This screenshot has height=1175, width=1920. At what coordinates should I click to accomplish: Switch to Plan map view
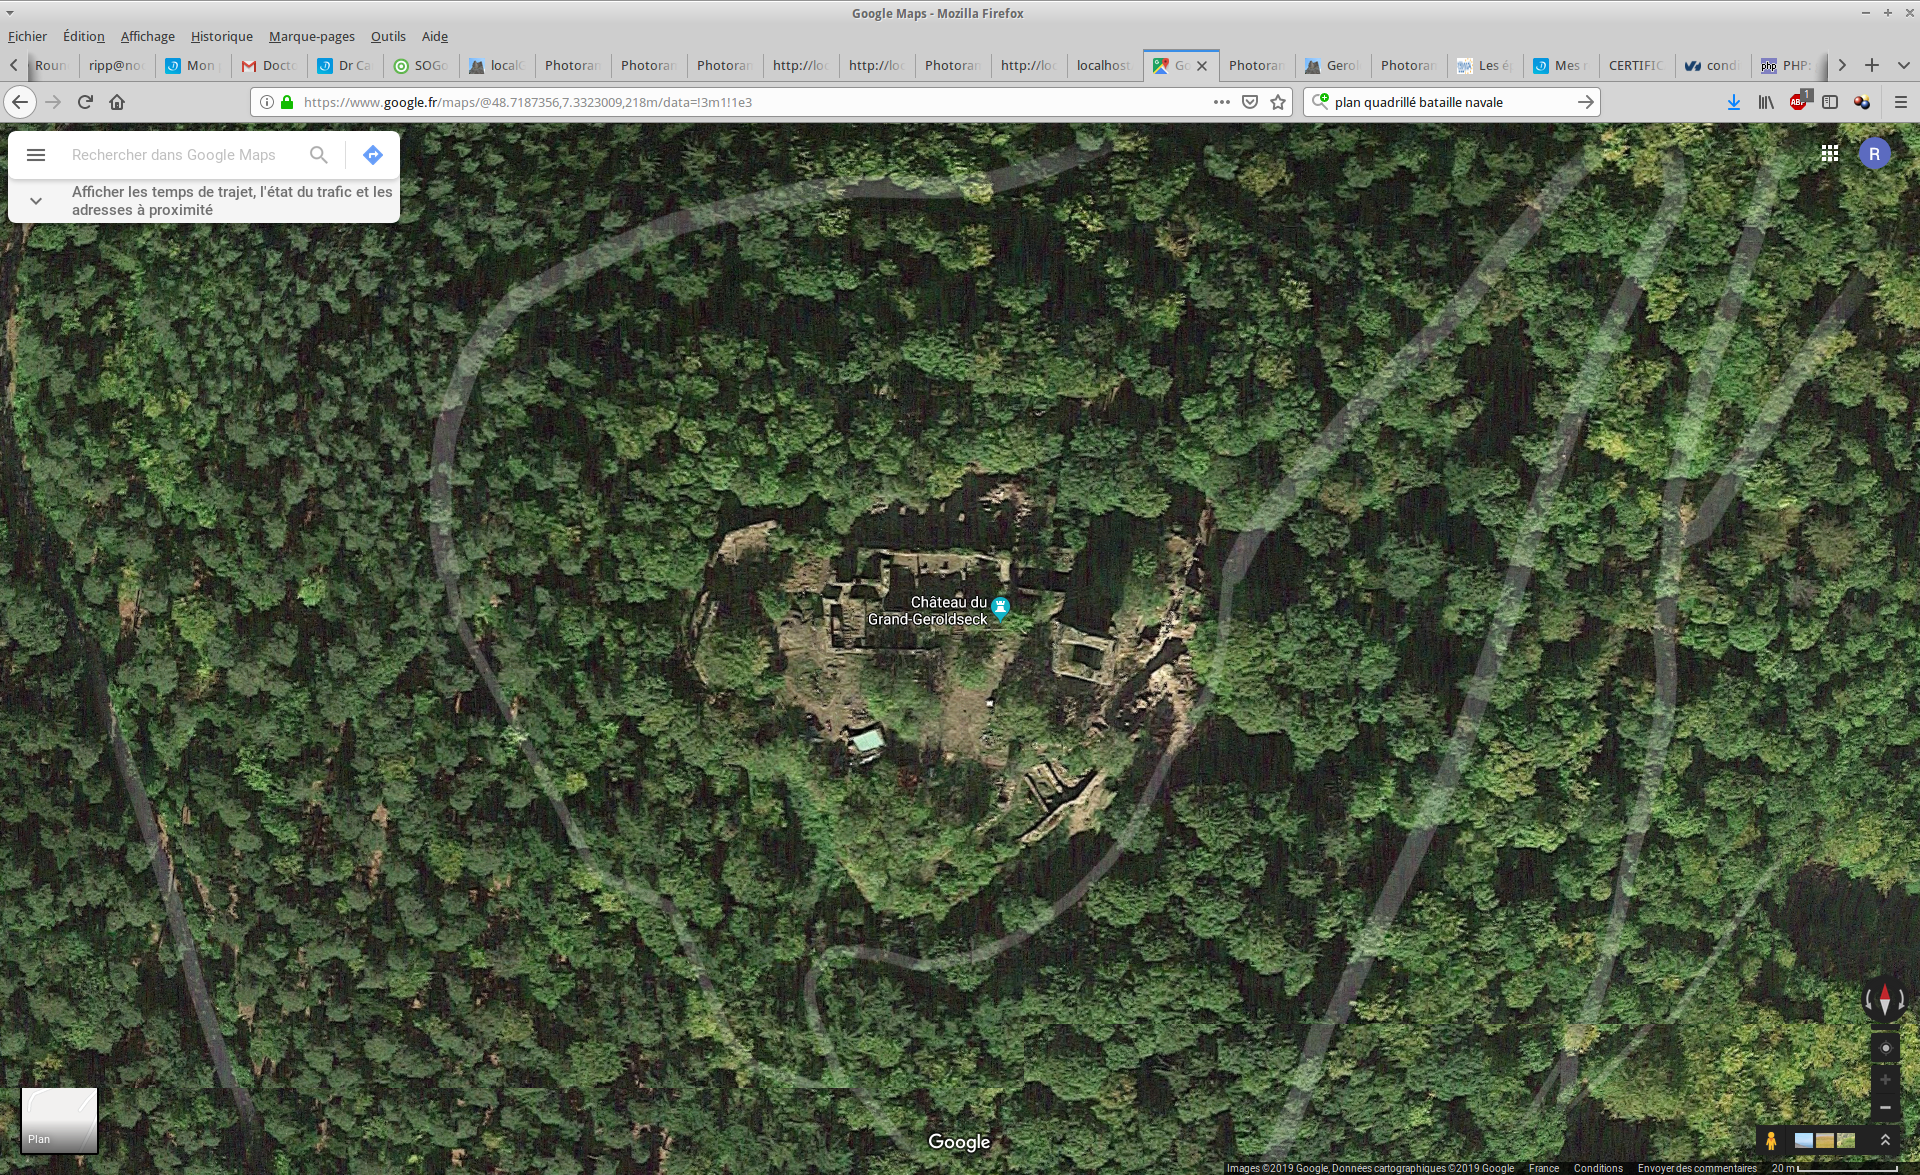(59, 1120)
